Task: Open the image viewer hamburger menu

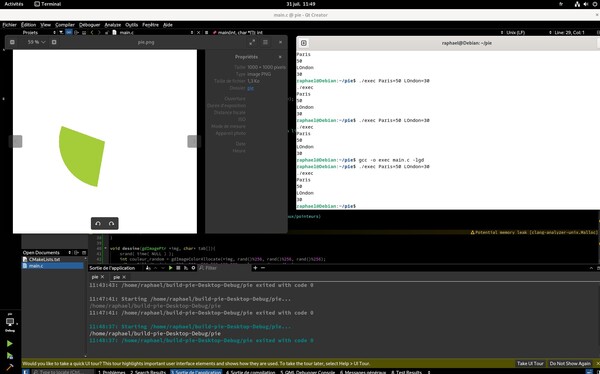Action: click(x=265, y=42)
